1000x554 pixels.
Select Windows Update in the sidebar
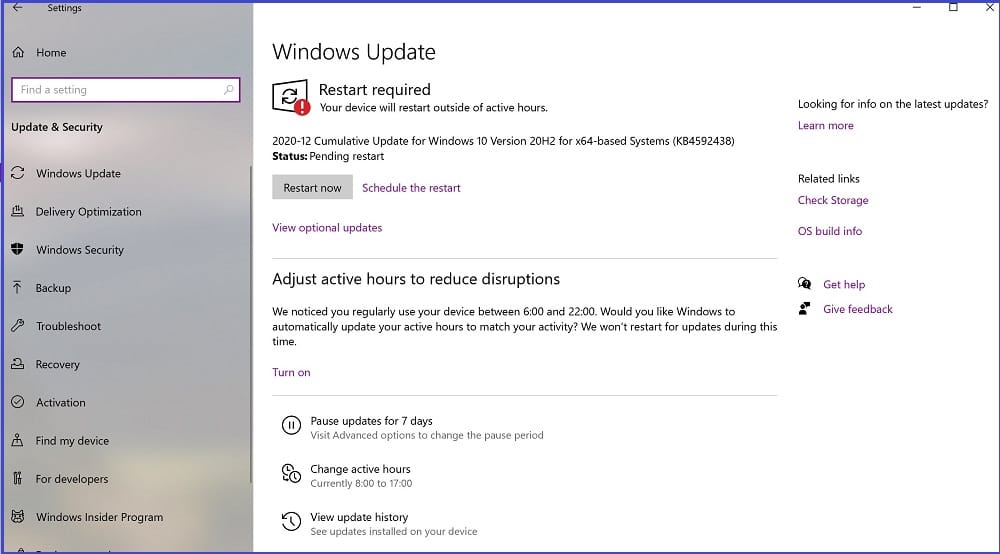(78, 173)
